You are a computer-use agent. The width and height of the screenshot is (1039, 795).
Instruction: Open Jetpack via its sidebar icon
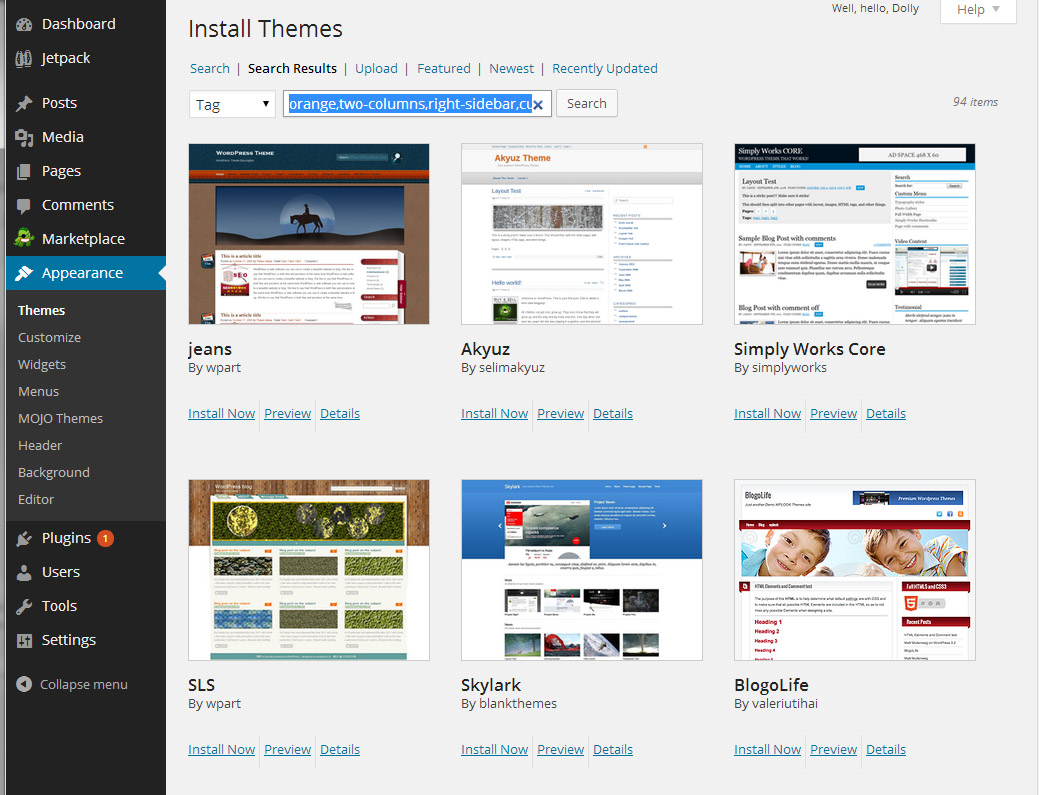coord(24,58)
